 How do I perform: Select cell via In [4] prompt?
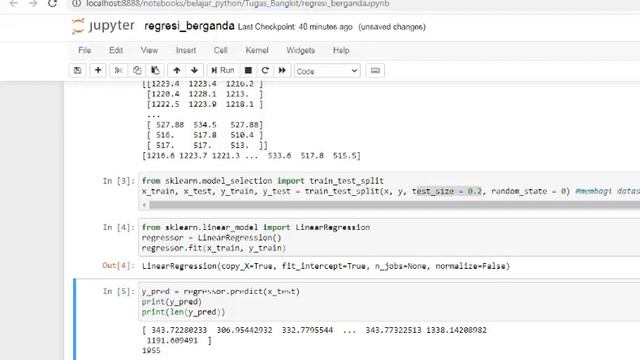click(x=118, y=227)
